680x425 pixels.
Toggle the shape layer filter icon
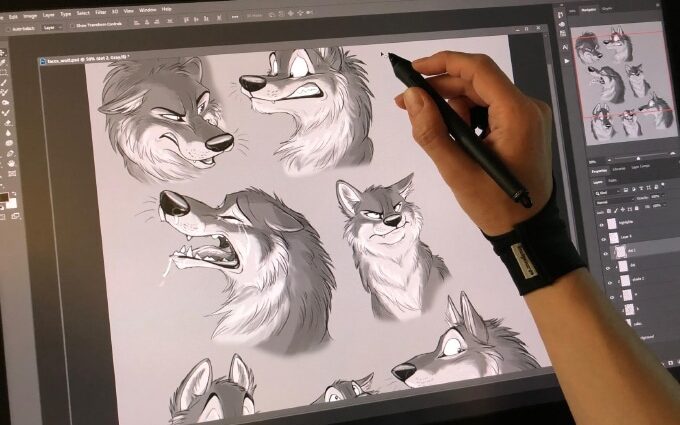(x=648, y=187)
